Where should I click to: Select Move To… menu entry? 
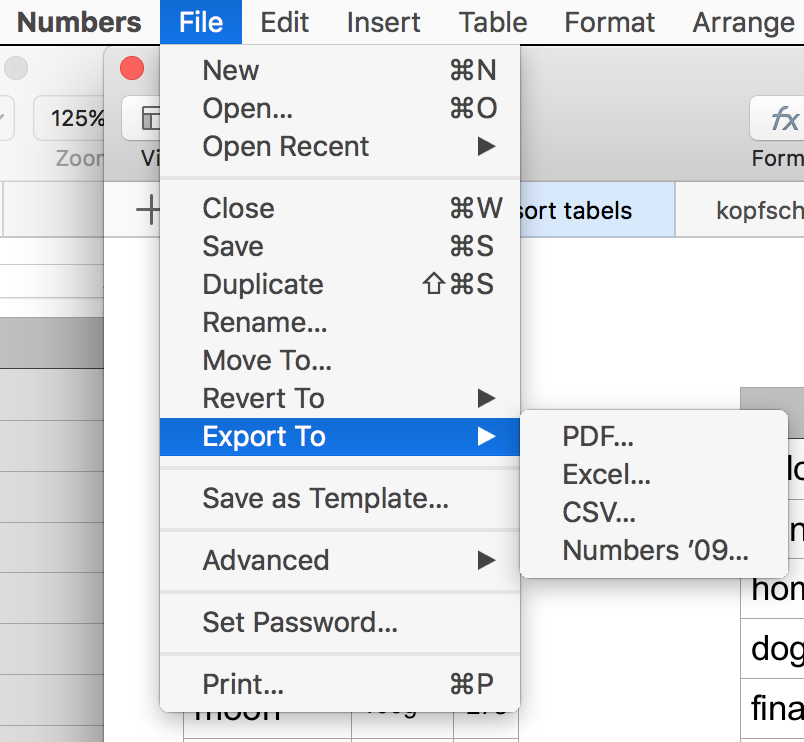tap(267, 361)
